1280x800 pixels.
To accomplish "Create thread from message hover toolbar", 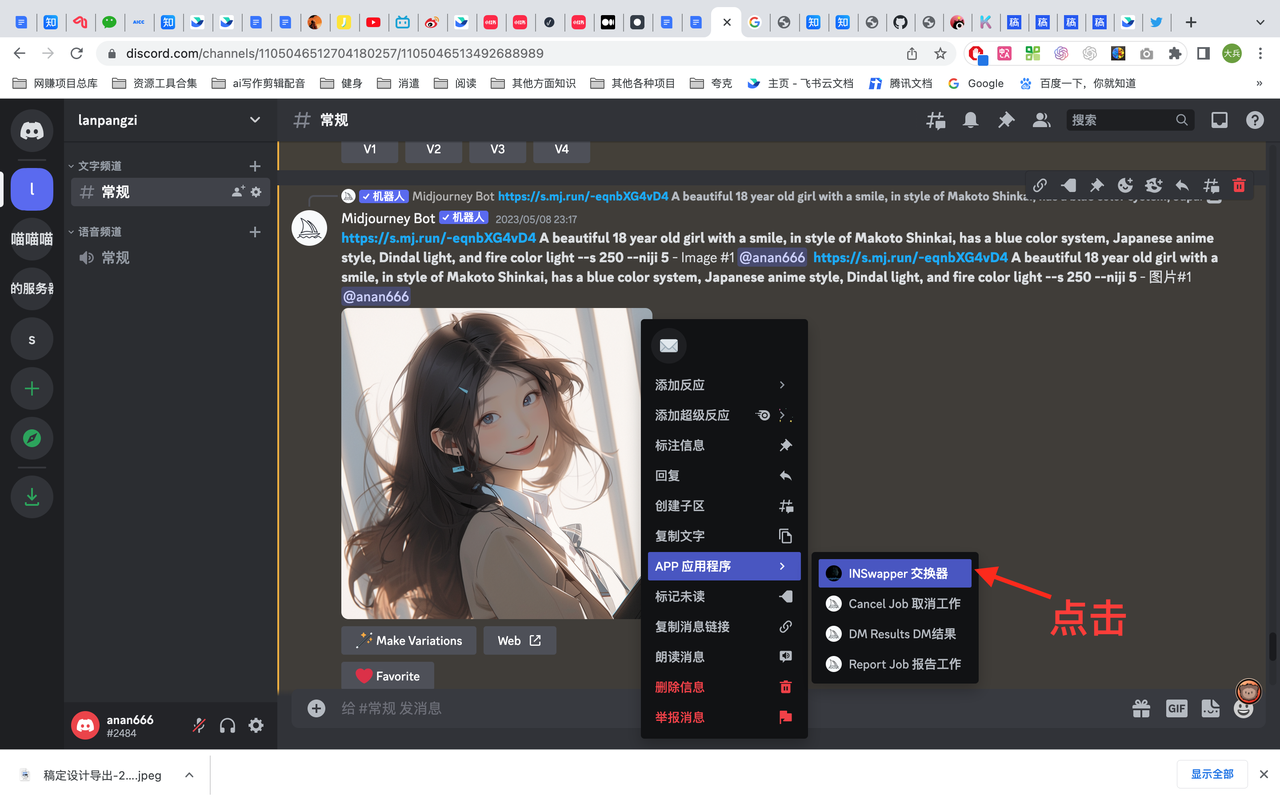I will (x=1211, y=185).
